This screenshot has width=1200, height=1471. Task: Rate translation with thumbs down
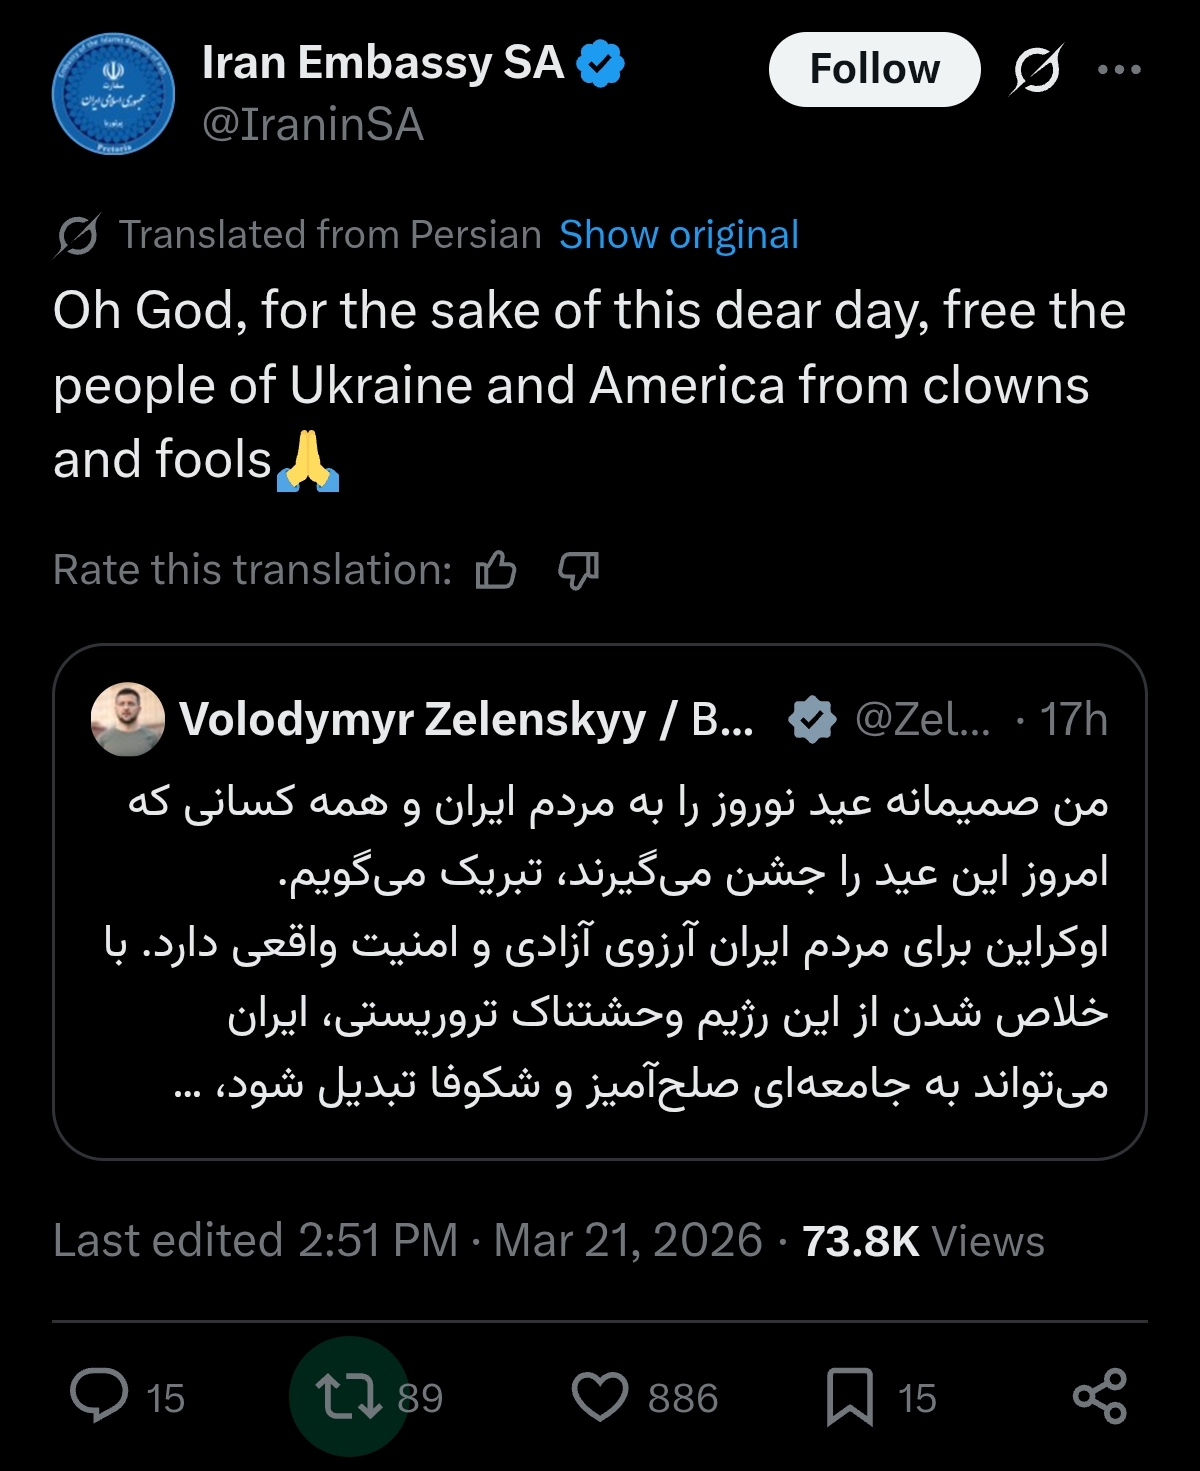pos(578,571)
